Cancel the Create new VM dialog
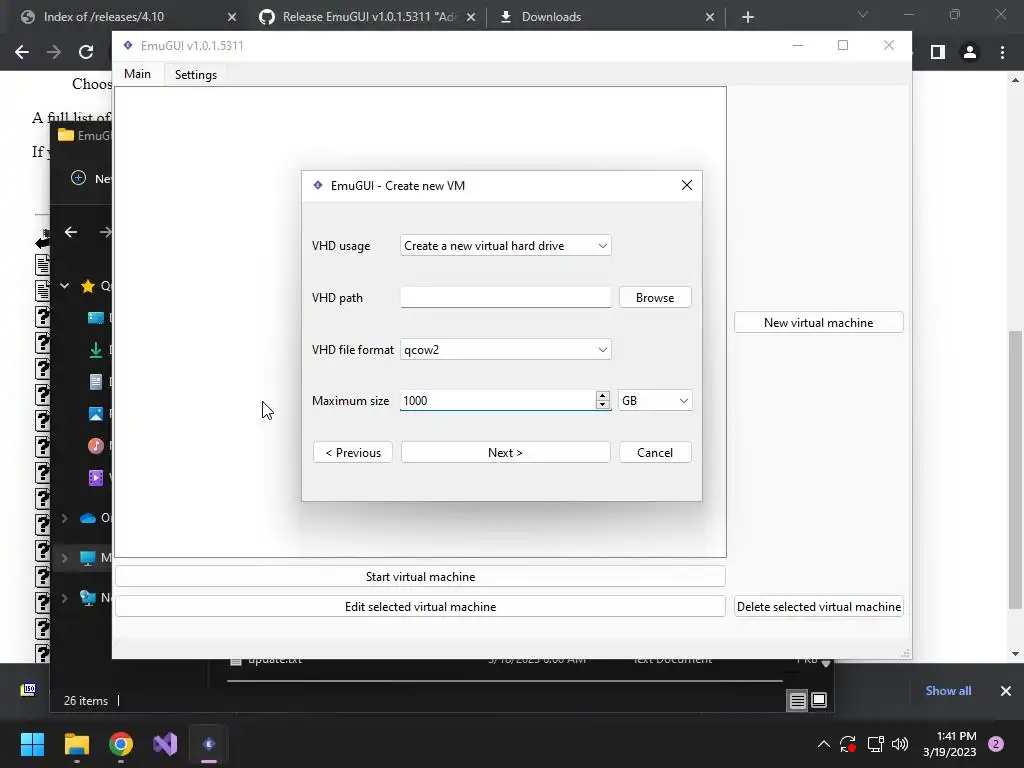The width and height of the screenshot is (1024, 768). tap(655, 453)
